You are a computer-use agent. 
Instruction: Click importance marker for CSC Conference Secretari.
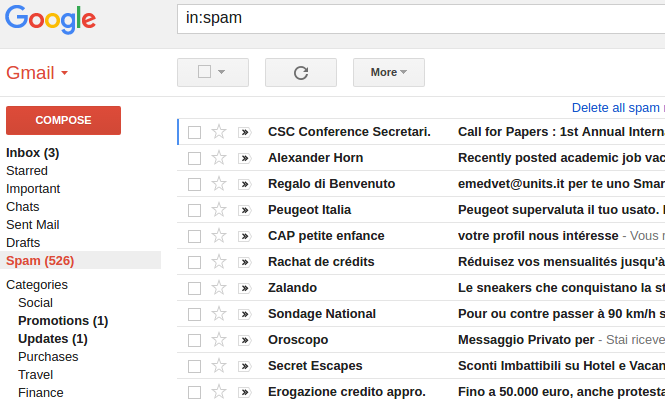(x=245, y=132)
